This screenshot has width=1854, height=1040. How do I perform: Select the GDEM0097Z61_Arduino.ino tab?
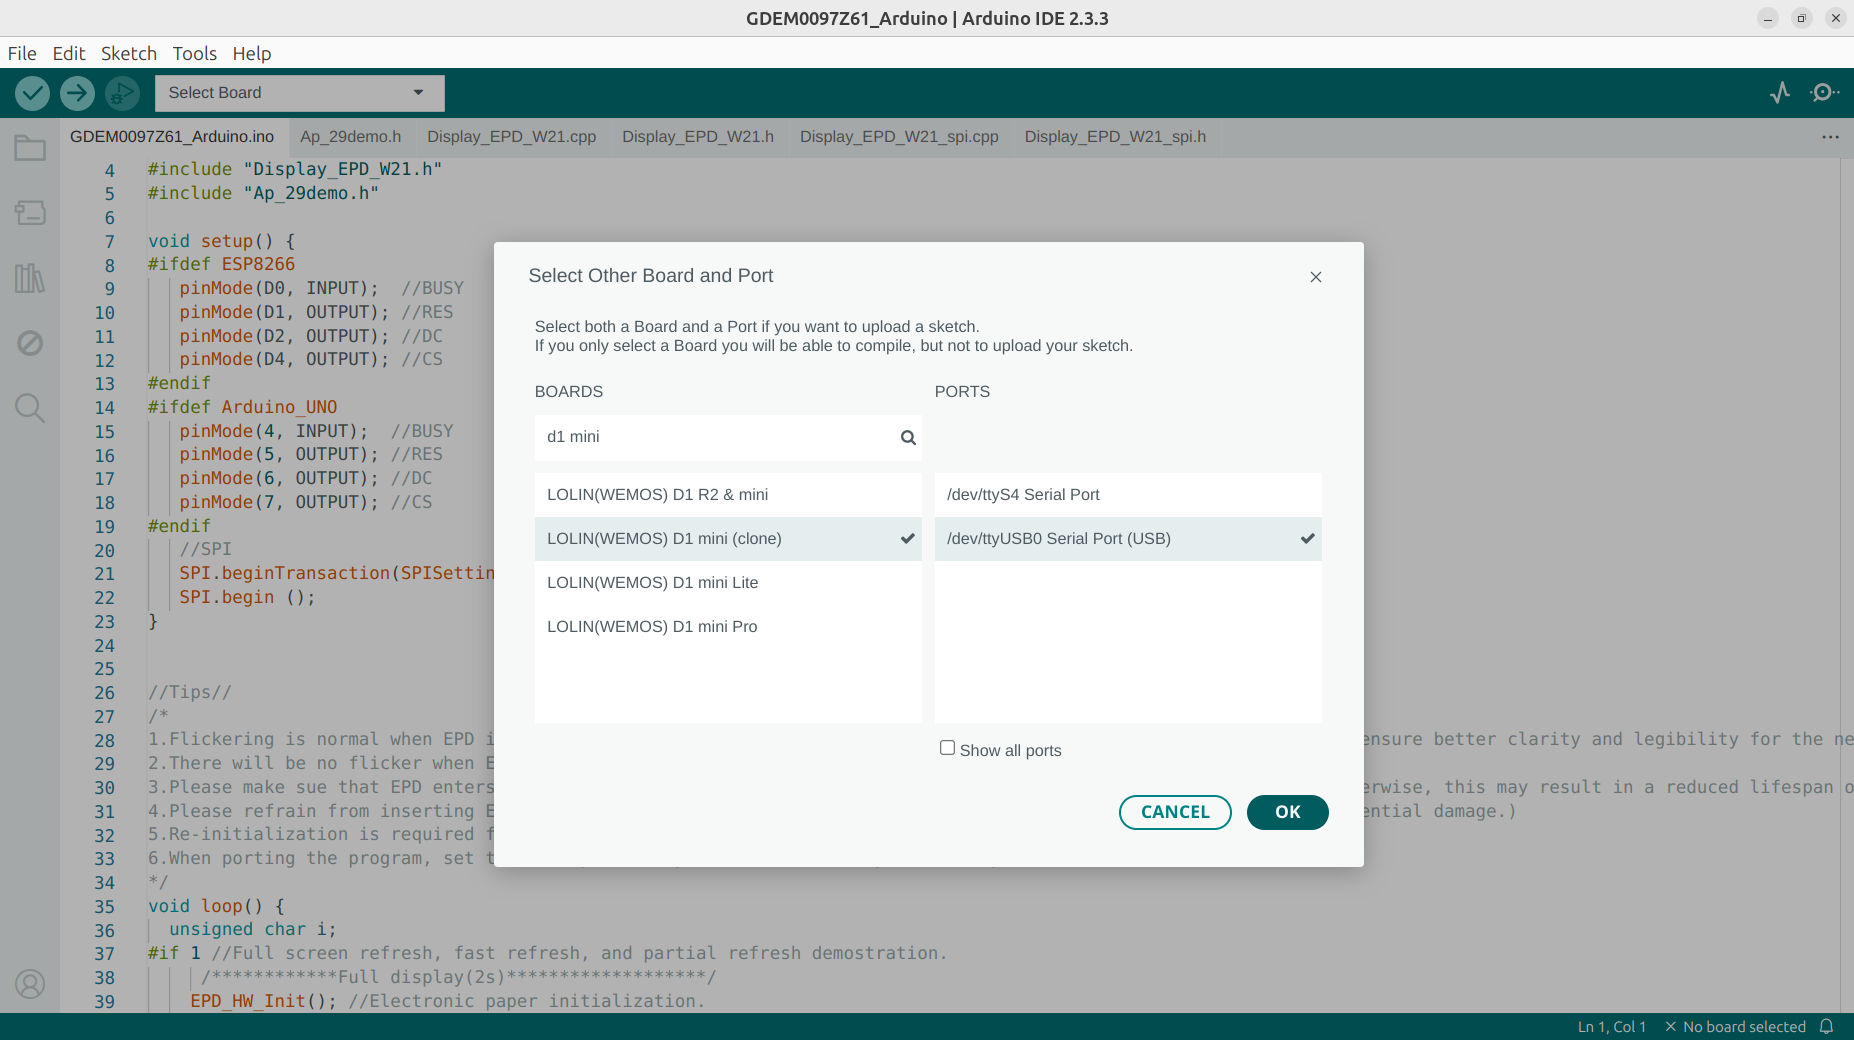(172, 137)
